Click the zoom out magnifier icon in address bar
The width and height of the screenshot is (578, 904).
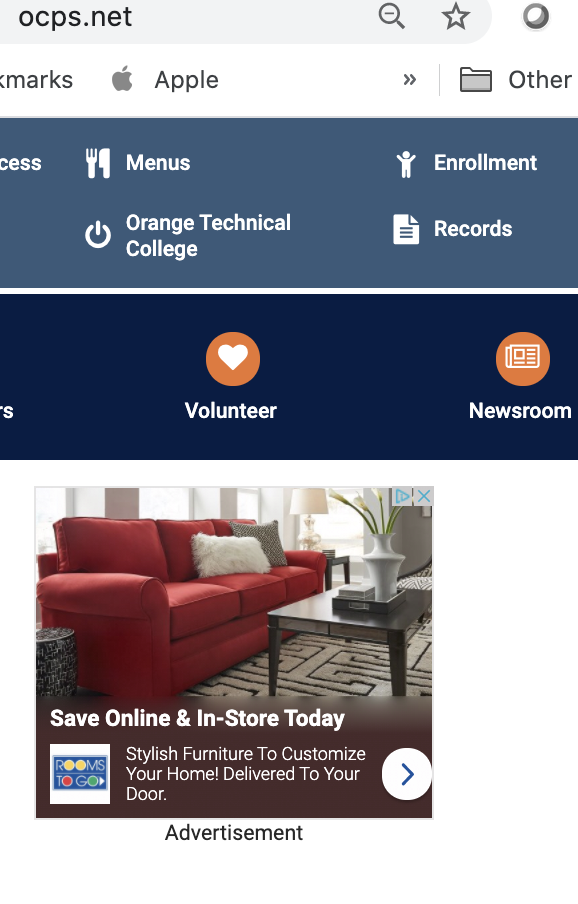[392, 16]
